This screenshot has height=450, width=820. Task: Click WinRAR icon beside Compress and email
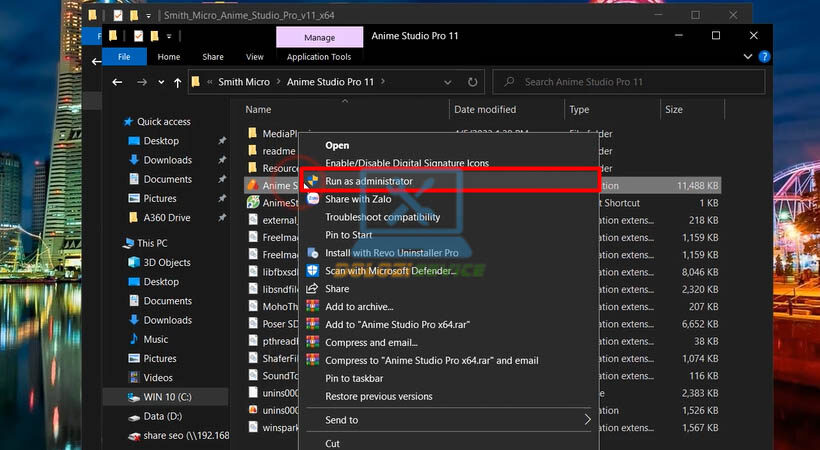pyautogui.click(x=313, y=343)
